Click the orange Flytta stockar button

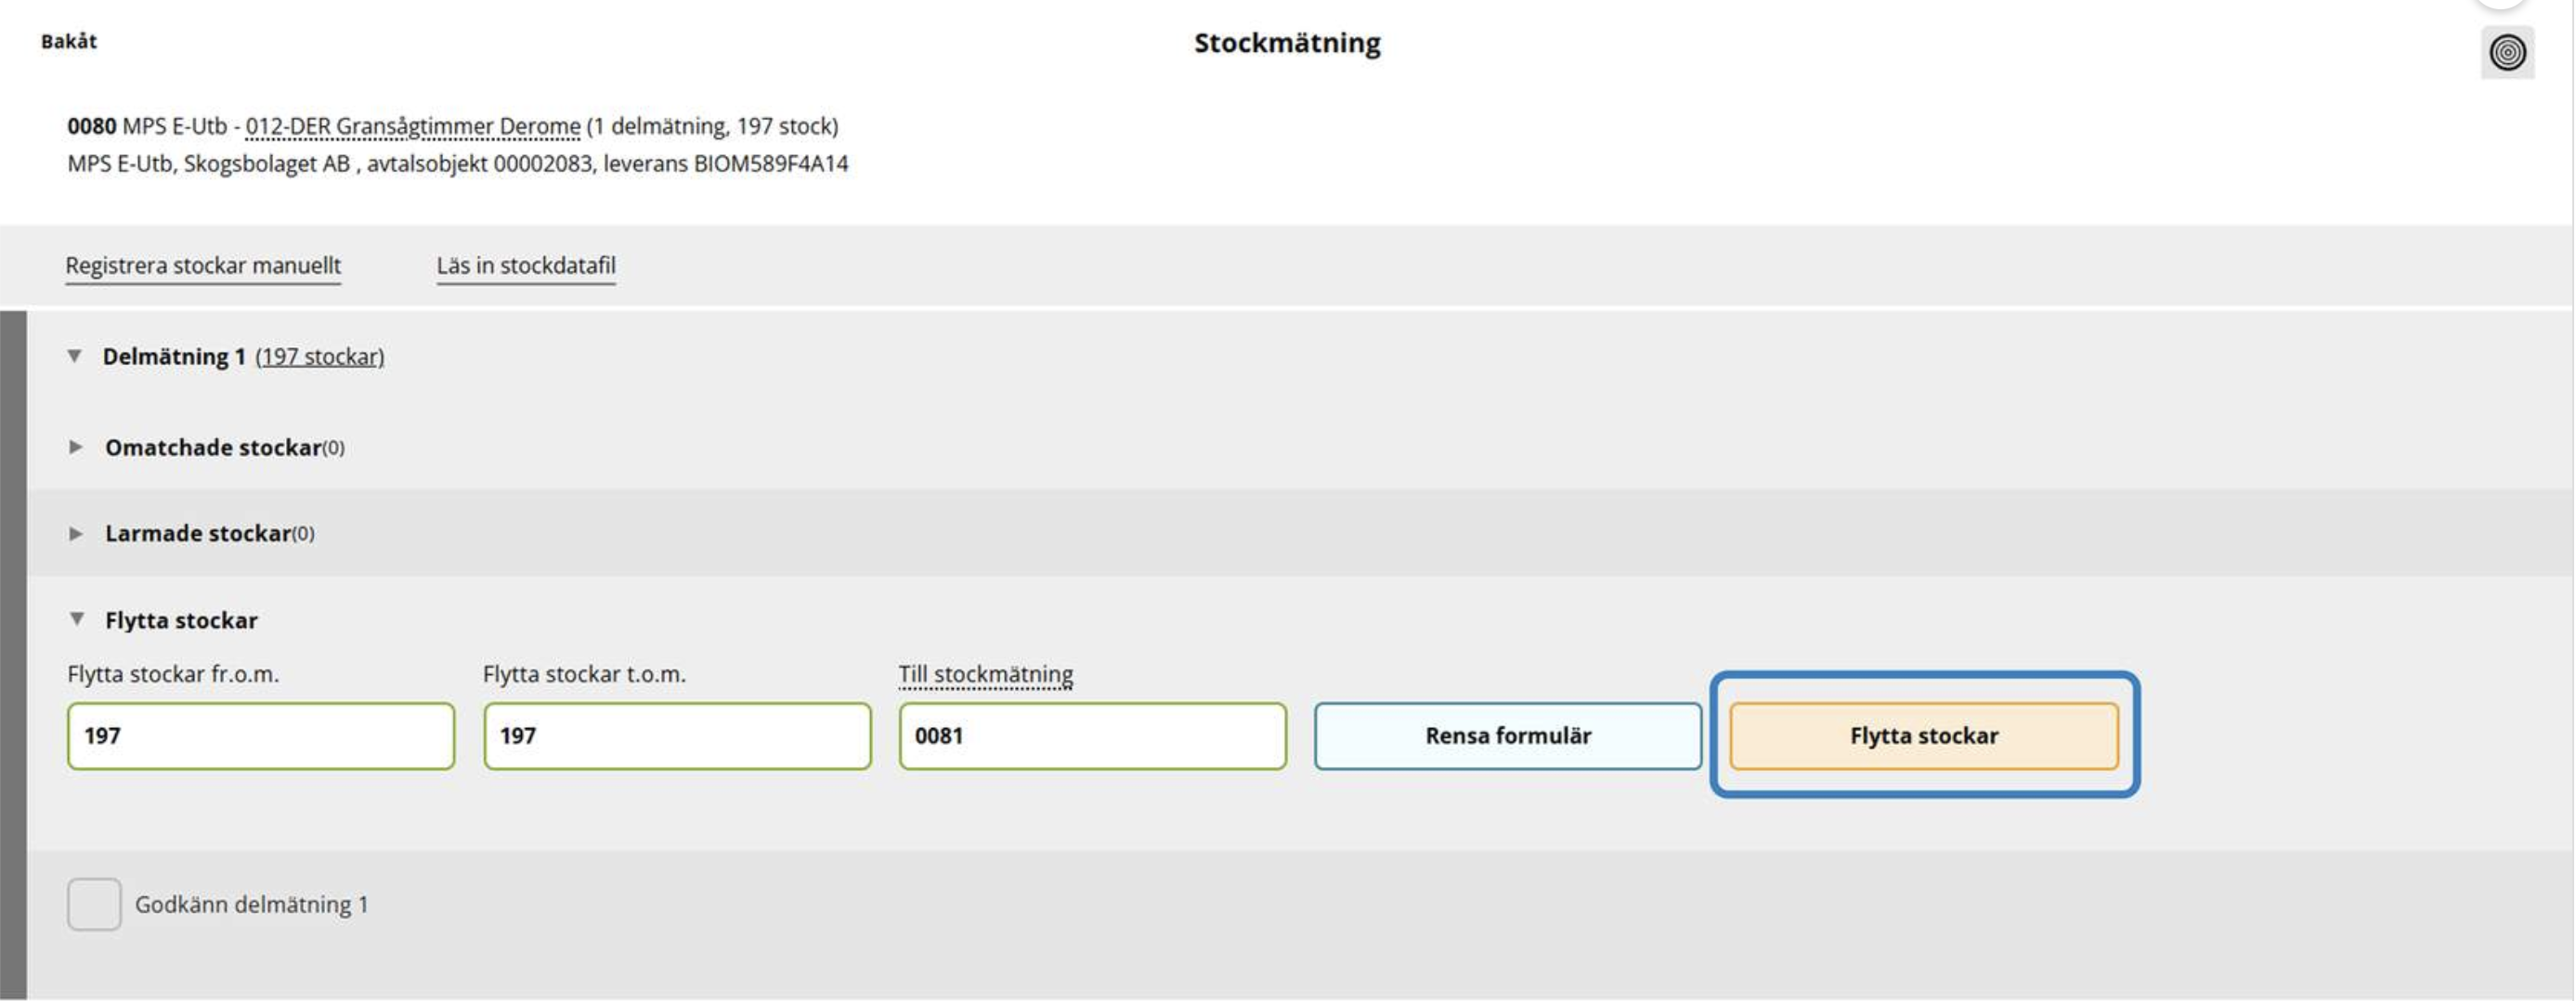coord(1924,736)
